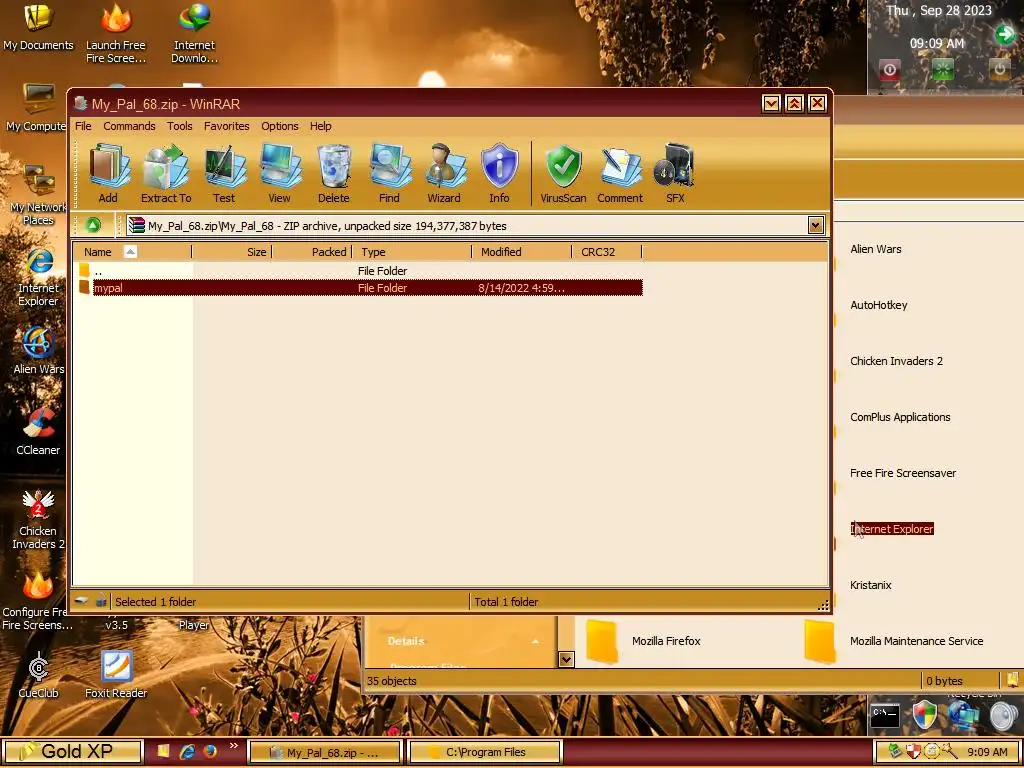Sort the list by Modified column

point(522,251)
